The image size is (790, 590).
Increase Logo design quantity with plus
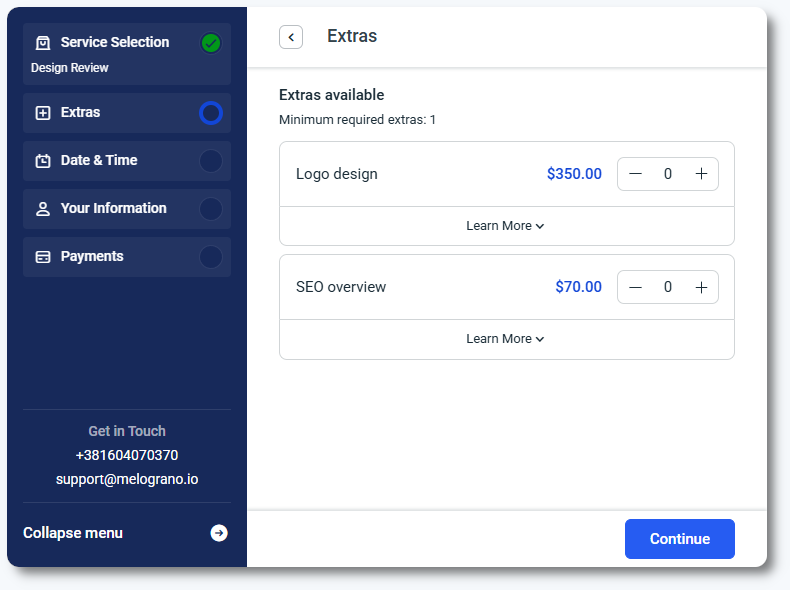coord(701,174)
